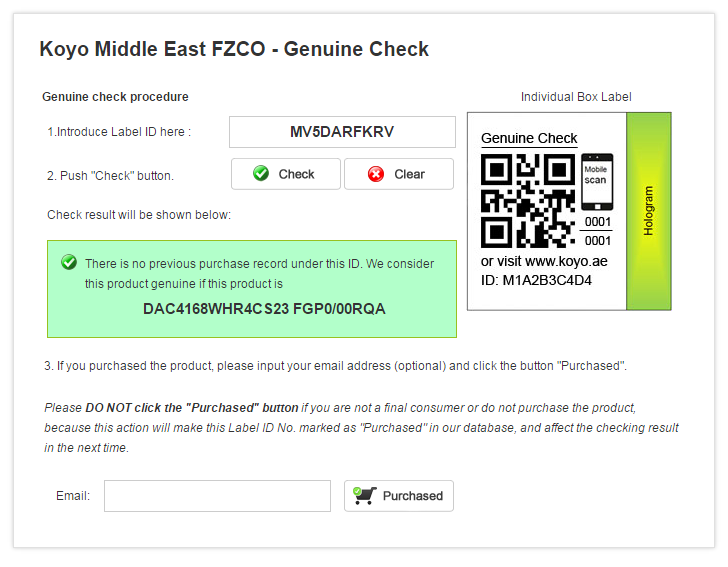Viewport: 728px width, 567px height.
Task: Push the Check button
Action: coord(286,174)
